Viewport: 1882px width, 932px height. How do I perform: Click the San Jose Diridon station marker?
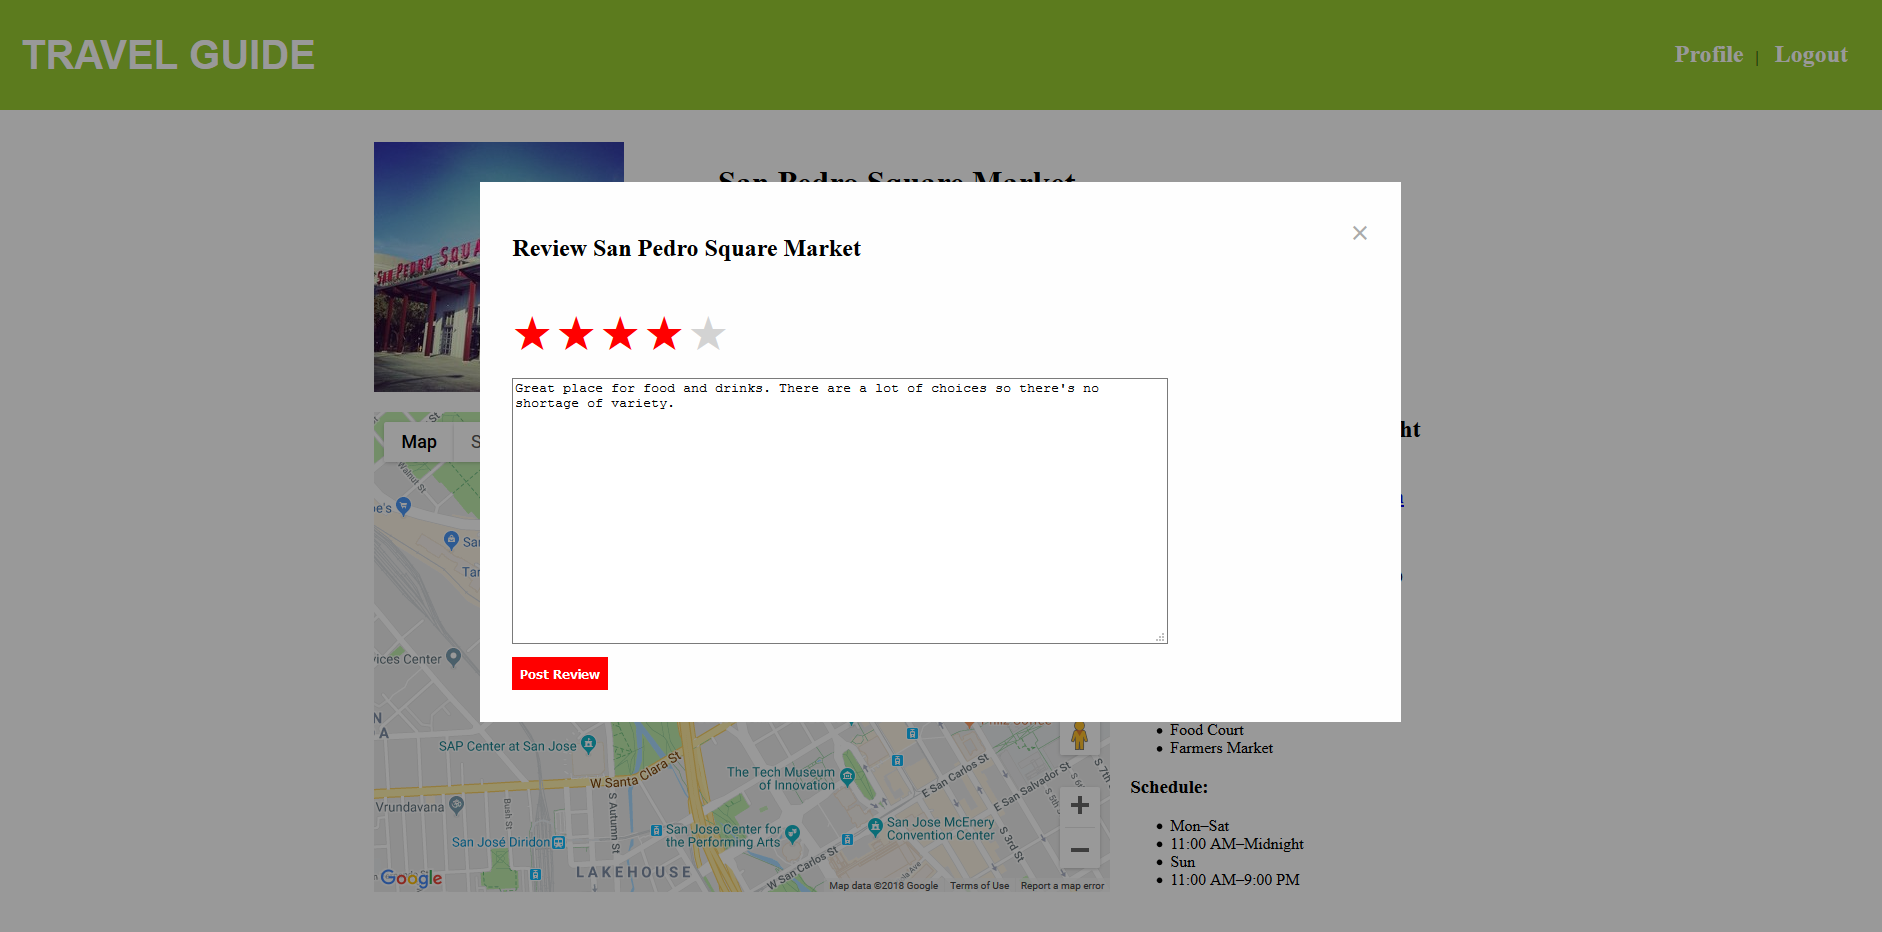559,842
